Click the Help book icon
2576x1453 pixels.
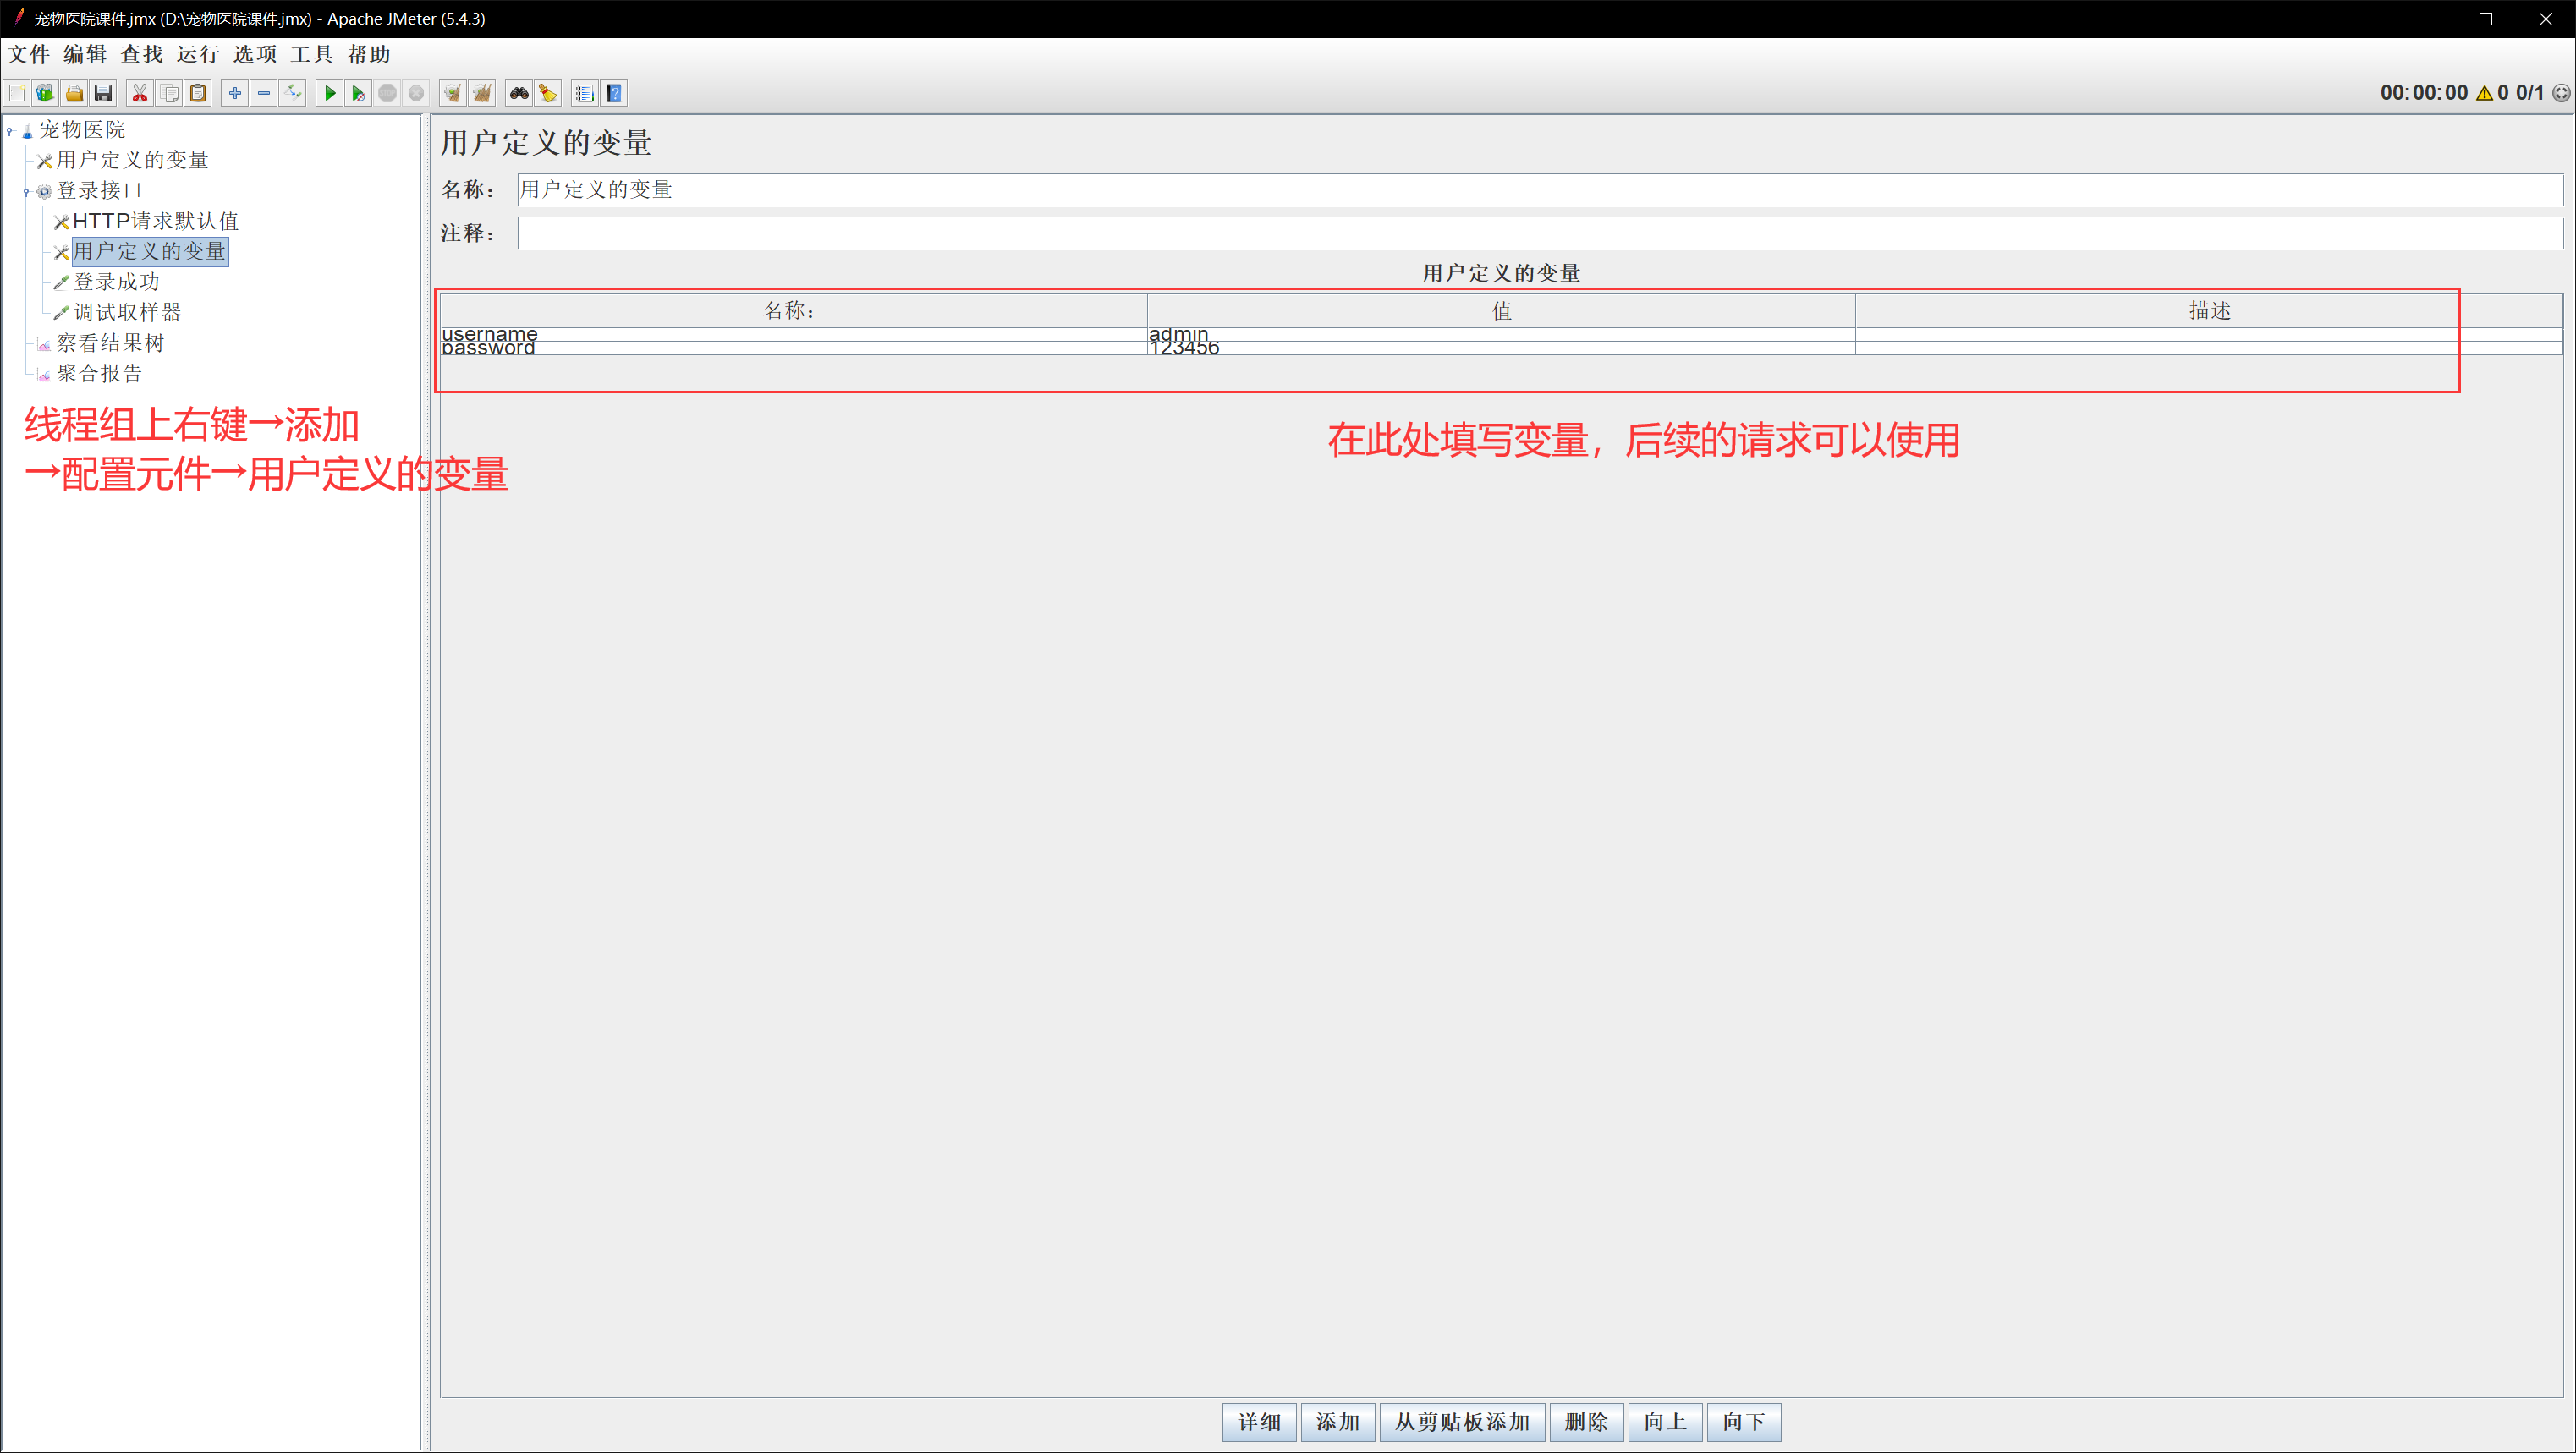614,93
